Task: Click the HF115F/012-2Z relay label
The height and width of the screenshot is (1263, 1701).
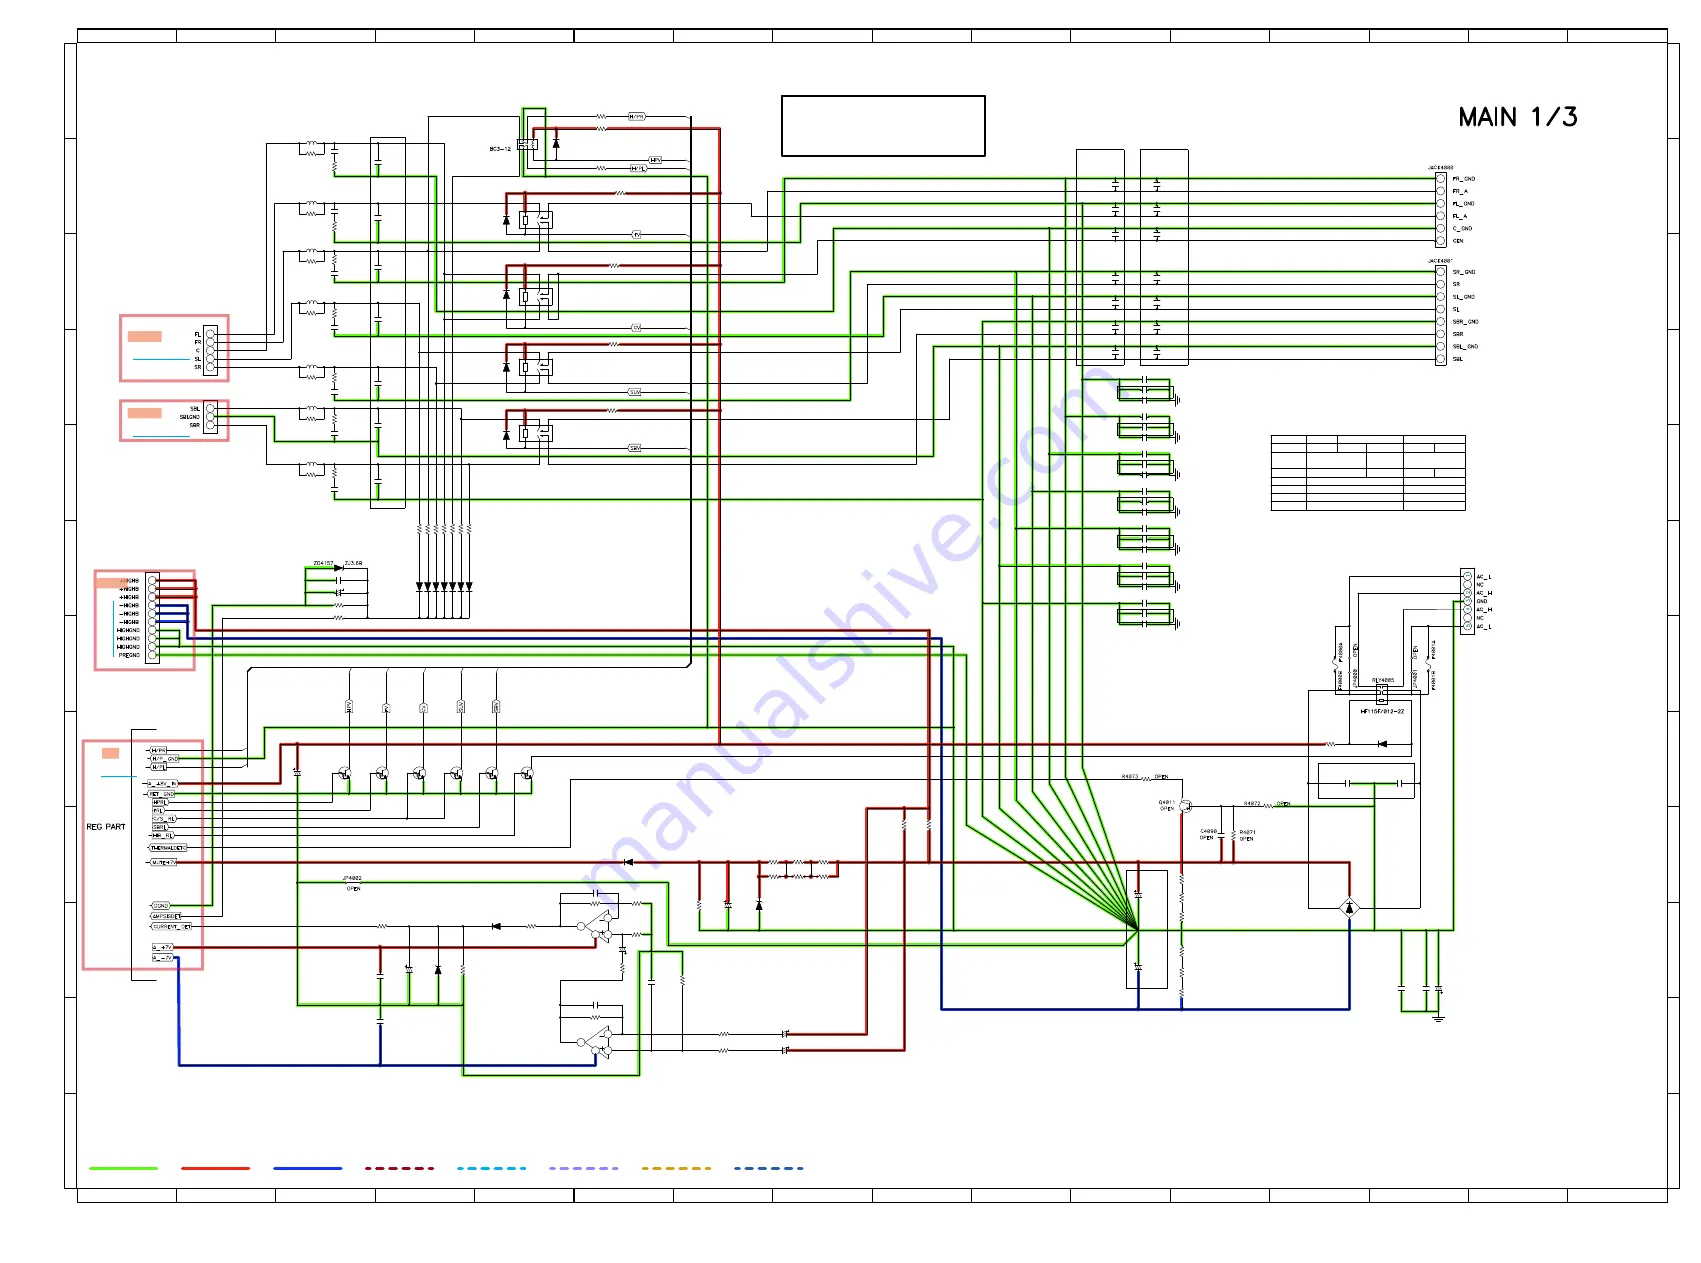Action: [1382, 711]
